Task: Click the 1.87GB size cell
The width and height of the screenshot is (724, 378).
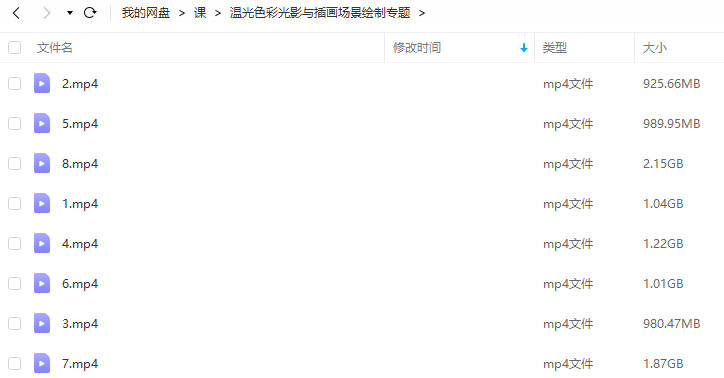Action: click(x=663, y=364)
